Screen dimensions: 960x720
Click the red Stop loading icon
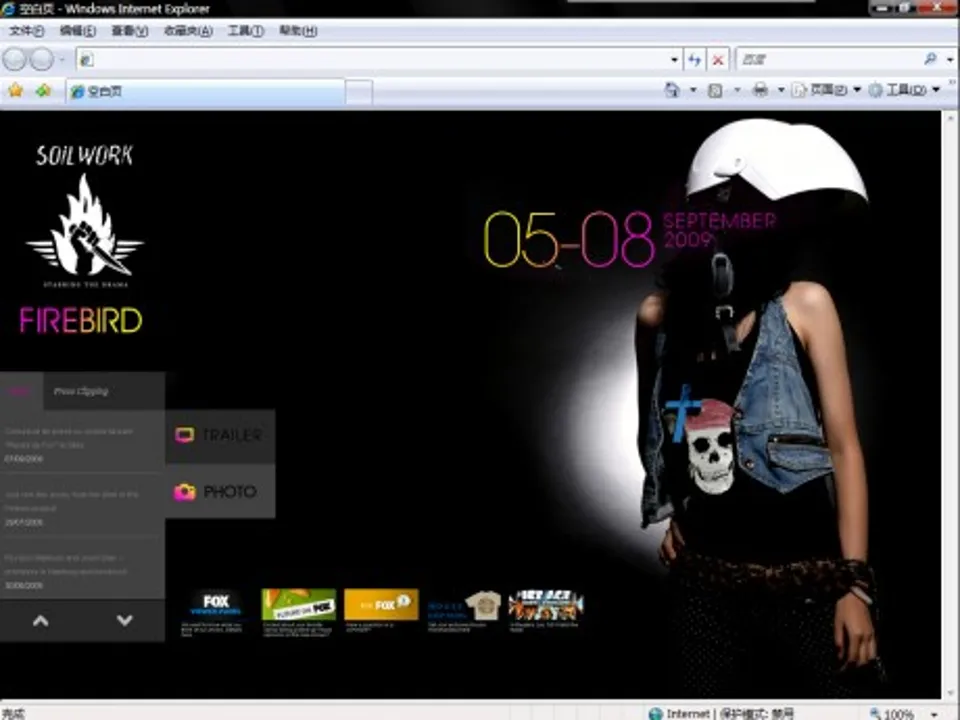718,60
